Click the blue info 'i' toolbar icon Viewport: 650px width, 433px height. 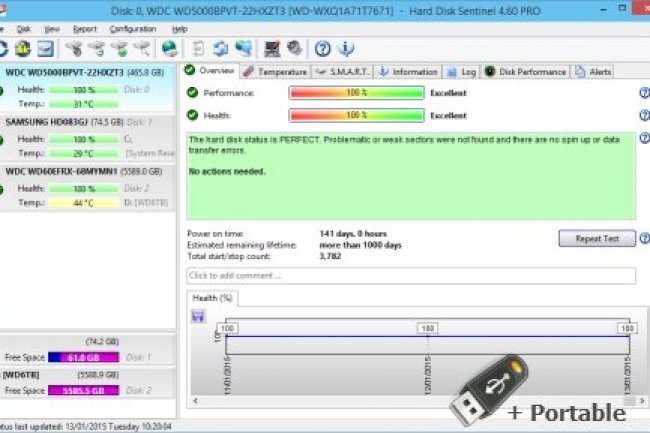click(x=346, y=49)
